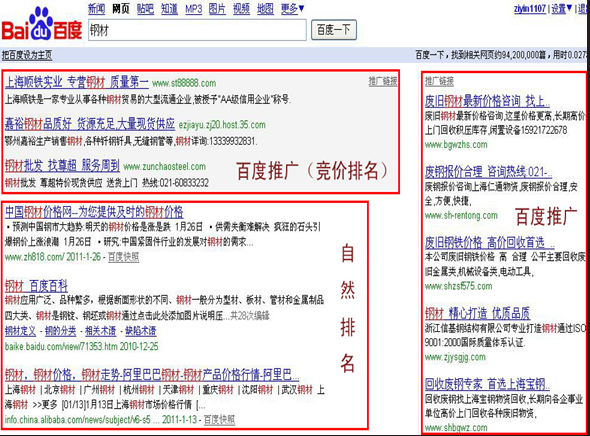Viewport: 590px width, 436px height.
Task: Open the 视频 video tab
Action: tap(241, 9)
